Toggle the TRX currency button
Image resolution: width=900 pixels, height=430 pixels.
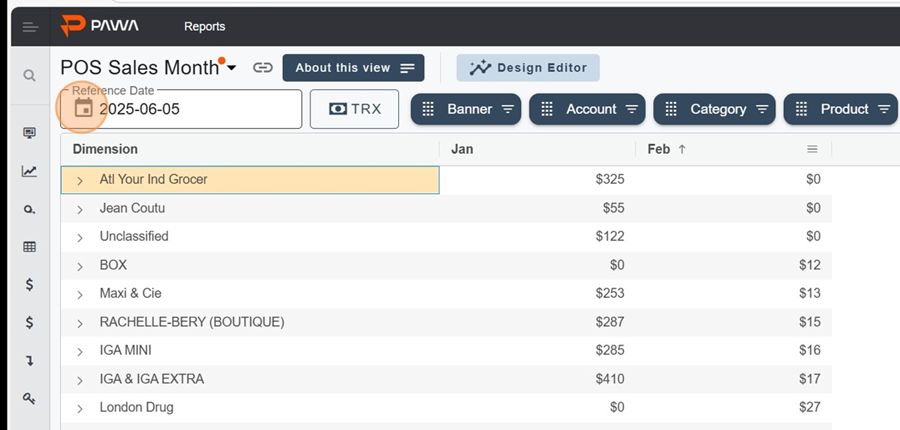pos(354,109)
